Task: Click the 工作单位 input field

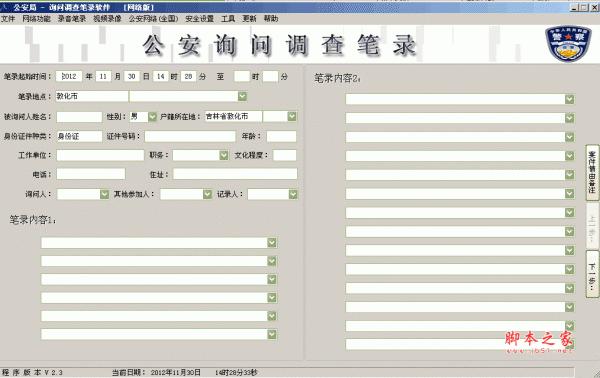Action: 100,155
